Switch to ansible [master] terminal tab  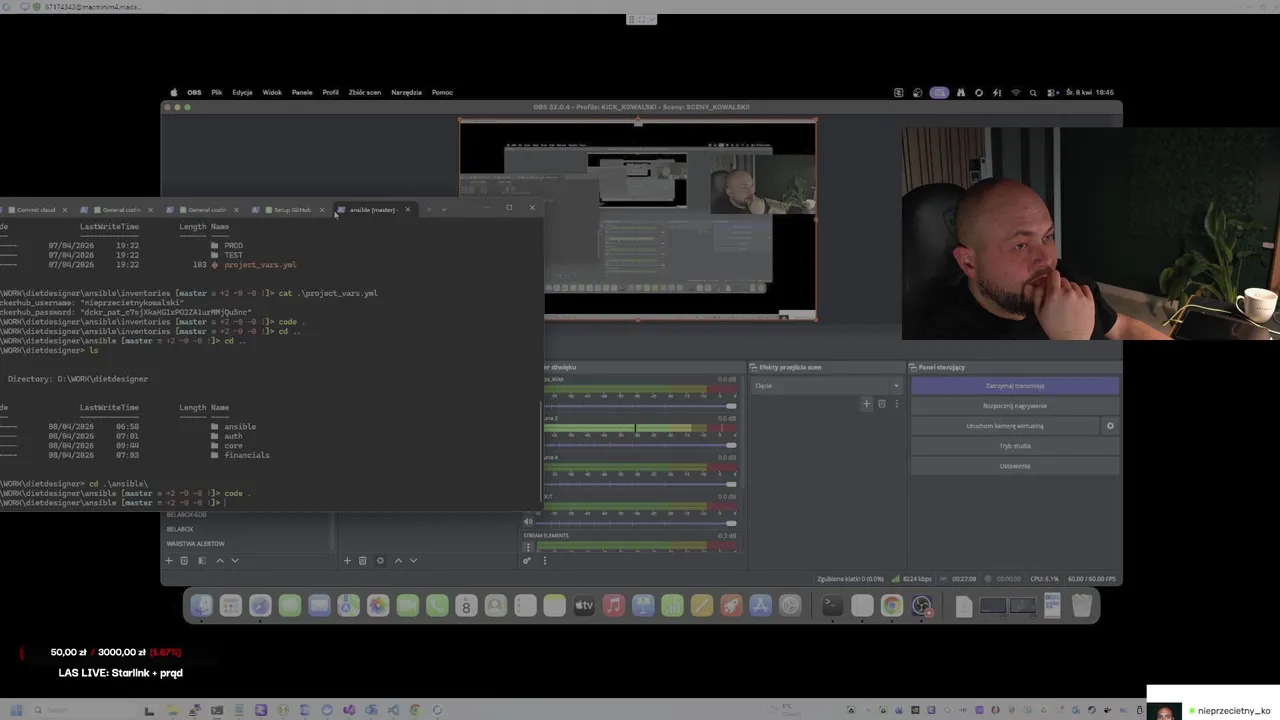(x=374, y=210)
